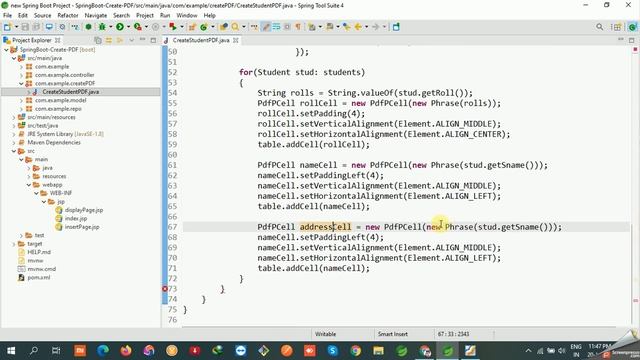Click the Firefox taskbar icon
640x360 pixels.
[126, 351]
